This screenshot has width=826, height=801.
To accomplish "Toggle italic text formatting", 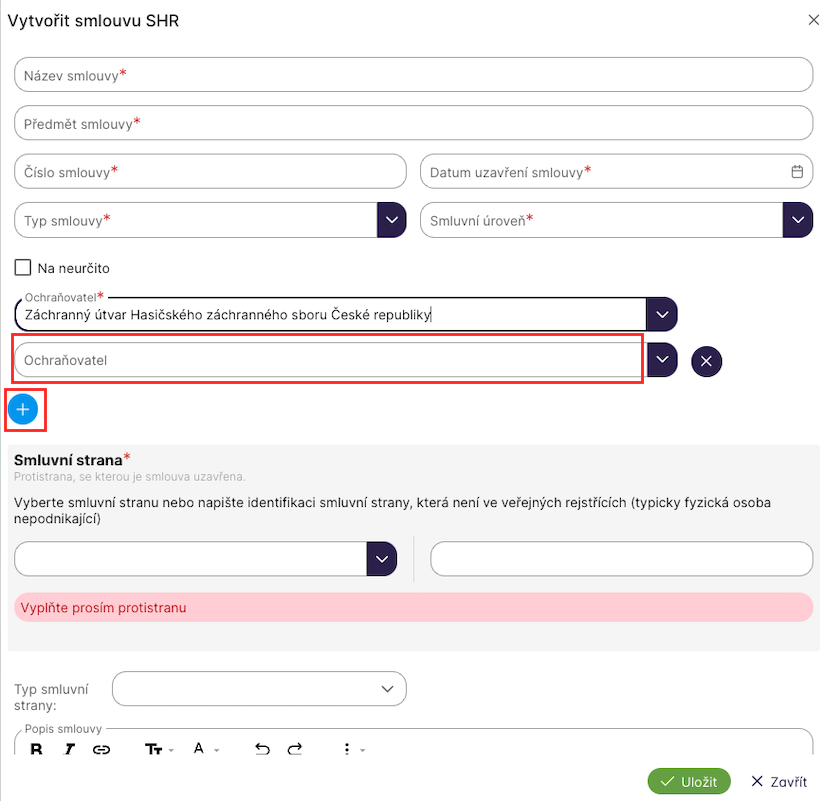I will click(70, 749).
